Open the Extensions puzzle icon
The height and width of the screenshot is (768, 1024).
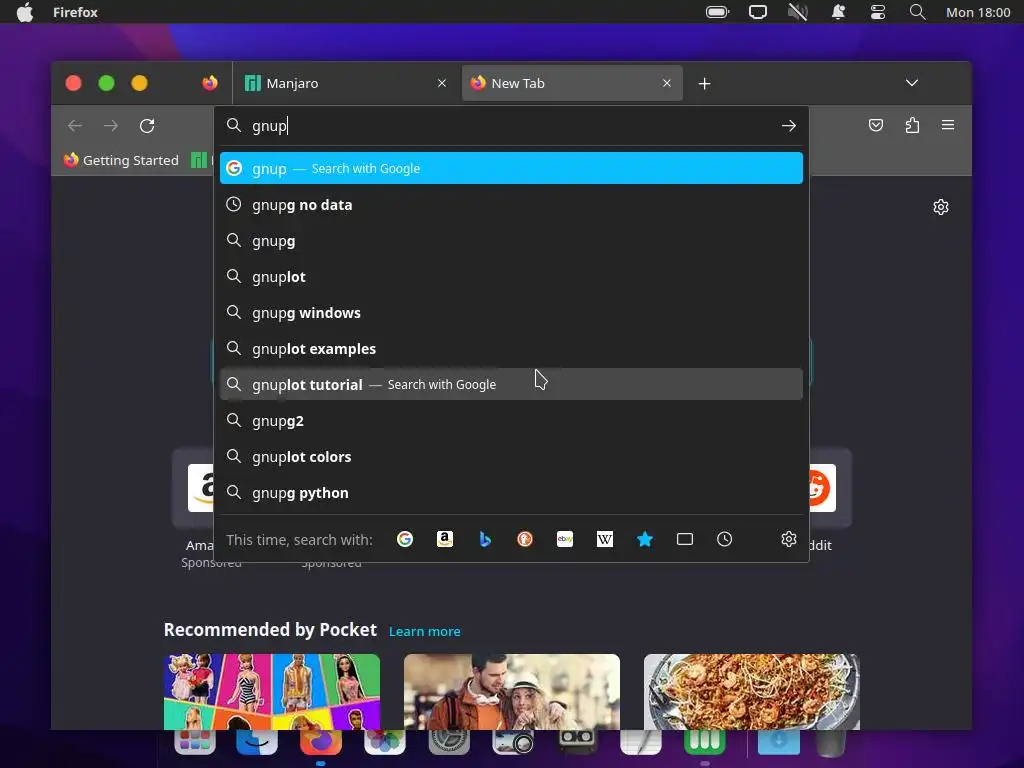(x=912, y=125)
